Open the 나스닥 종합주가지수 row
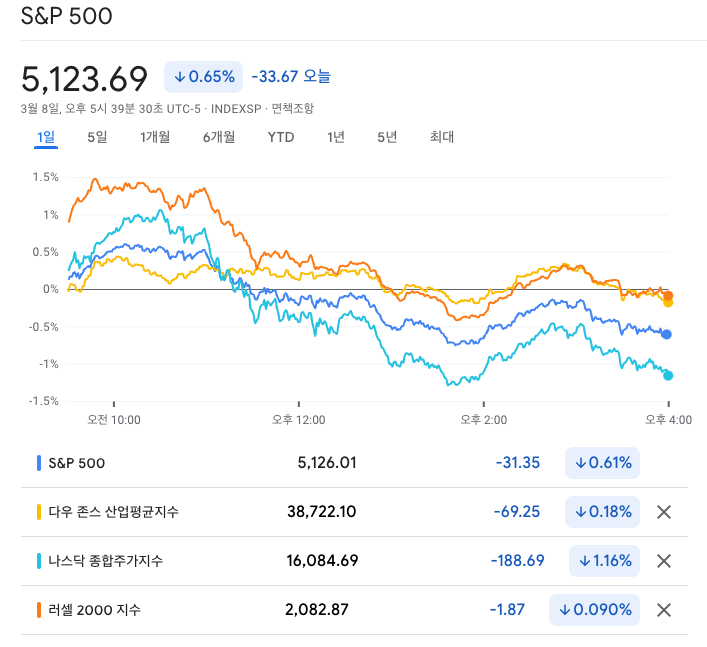The height and width of the screenshot is (647, 707). (x=354, y=561)
